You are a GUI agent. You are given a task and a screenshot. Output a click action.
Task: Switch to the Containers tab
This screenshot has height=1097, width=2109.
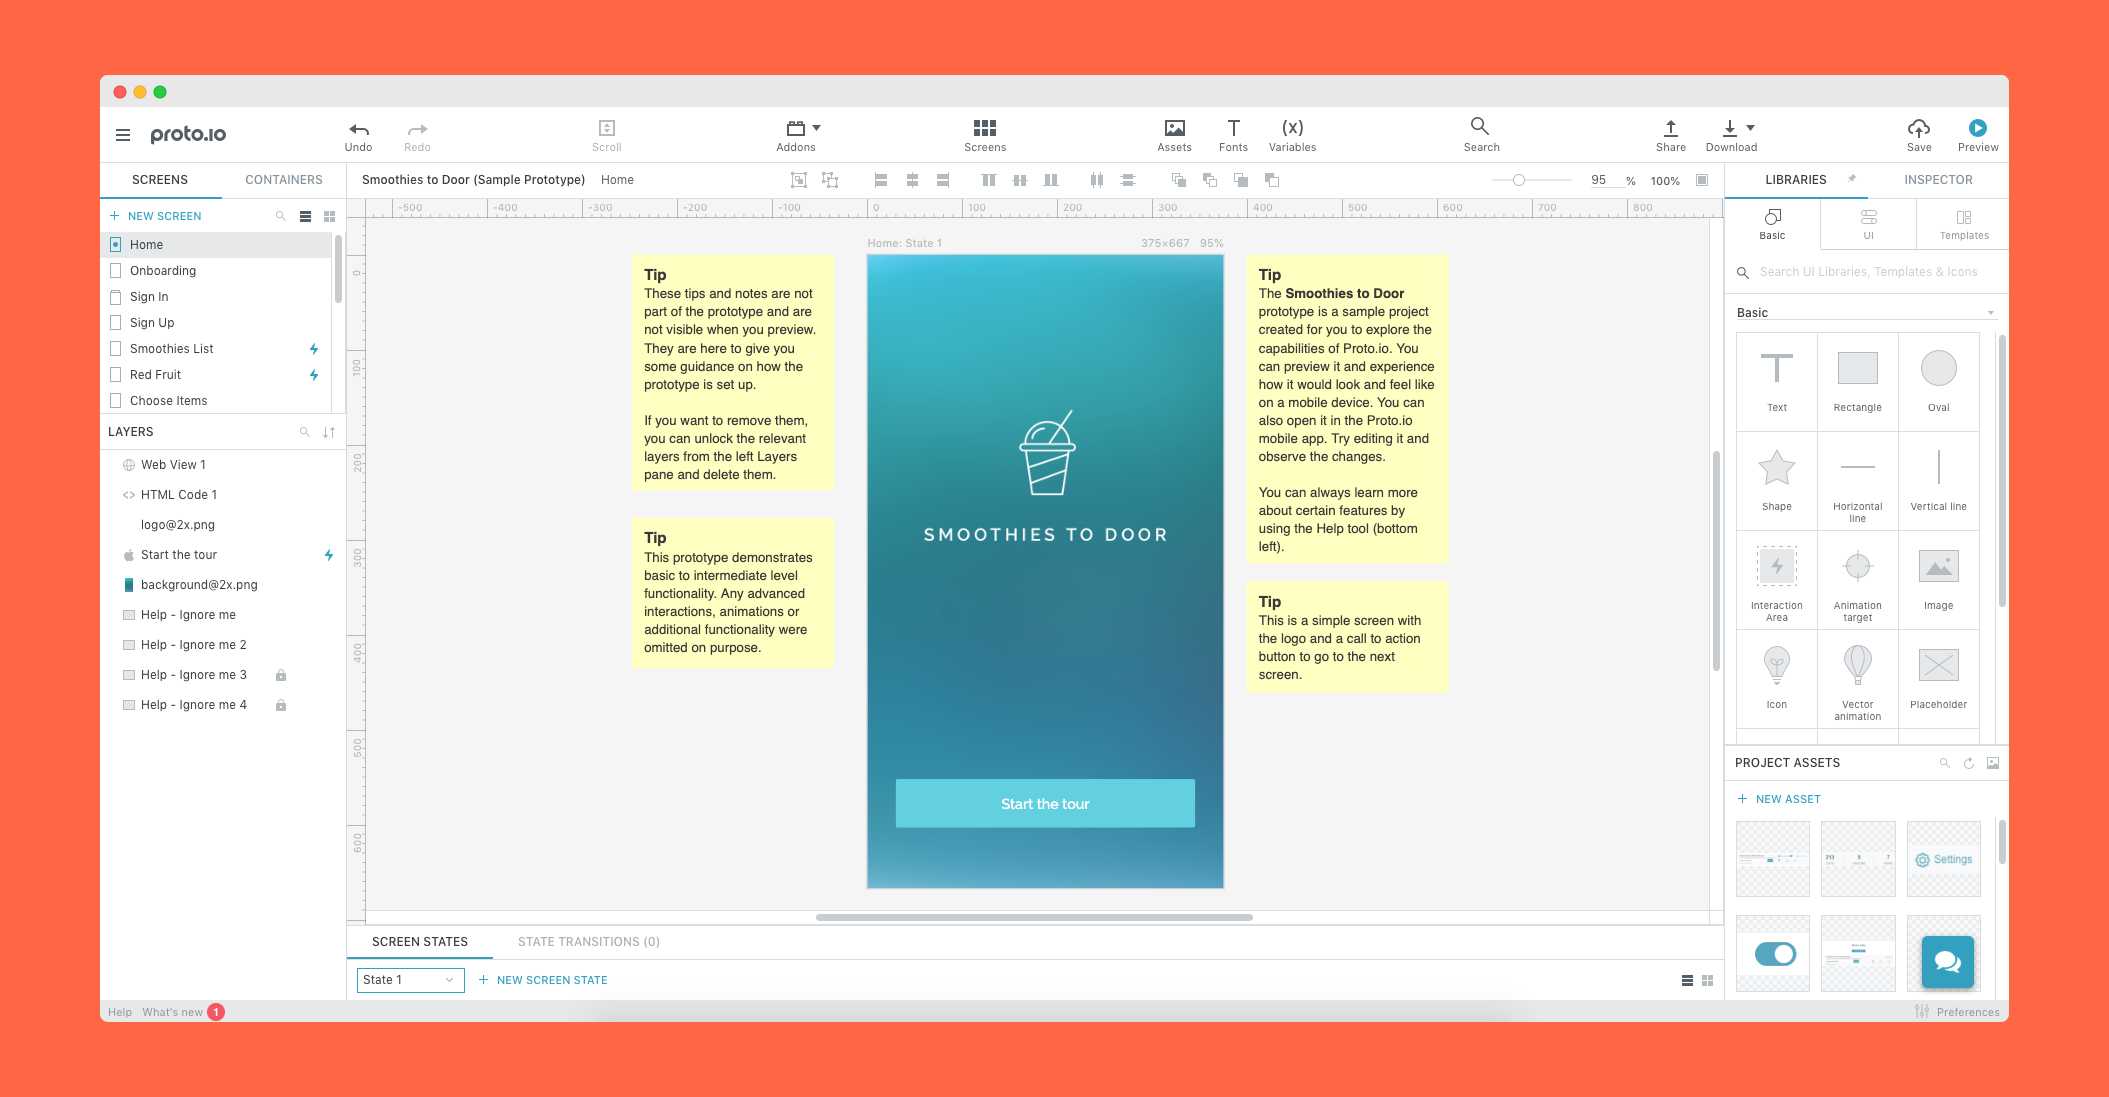pyautogui.click(x=284, y=180)
